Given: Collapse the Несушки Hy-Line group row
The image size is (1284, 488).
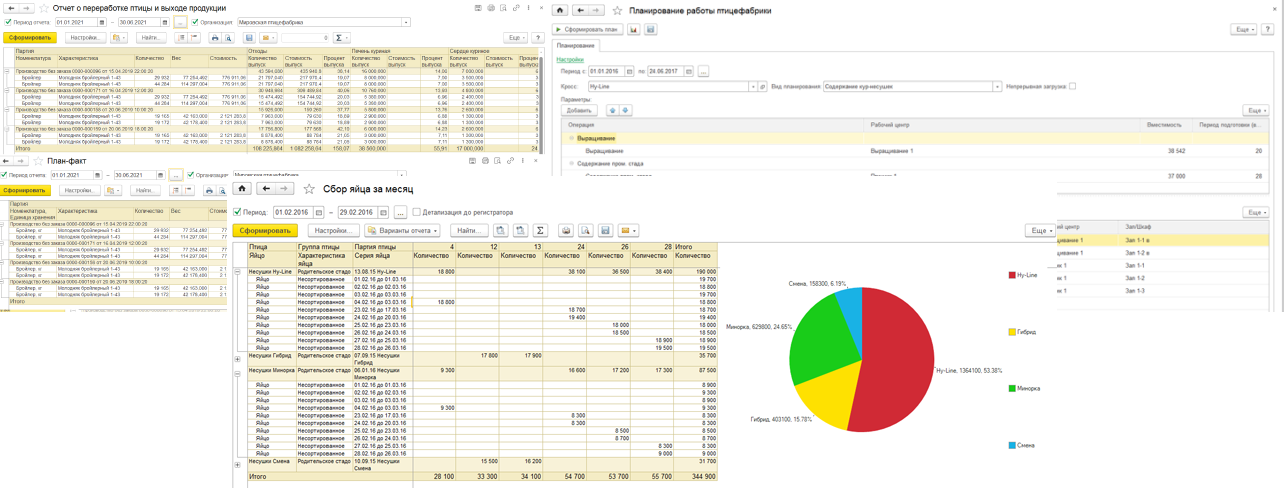Looking at the screenshot, I should click(x=238, y=272).
